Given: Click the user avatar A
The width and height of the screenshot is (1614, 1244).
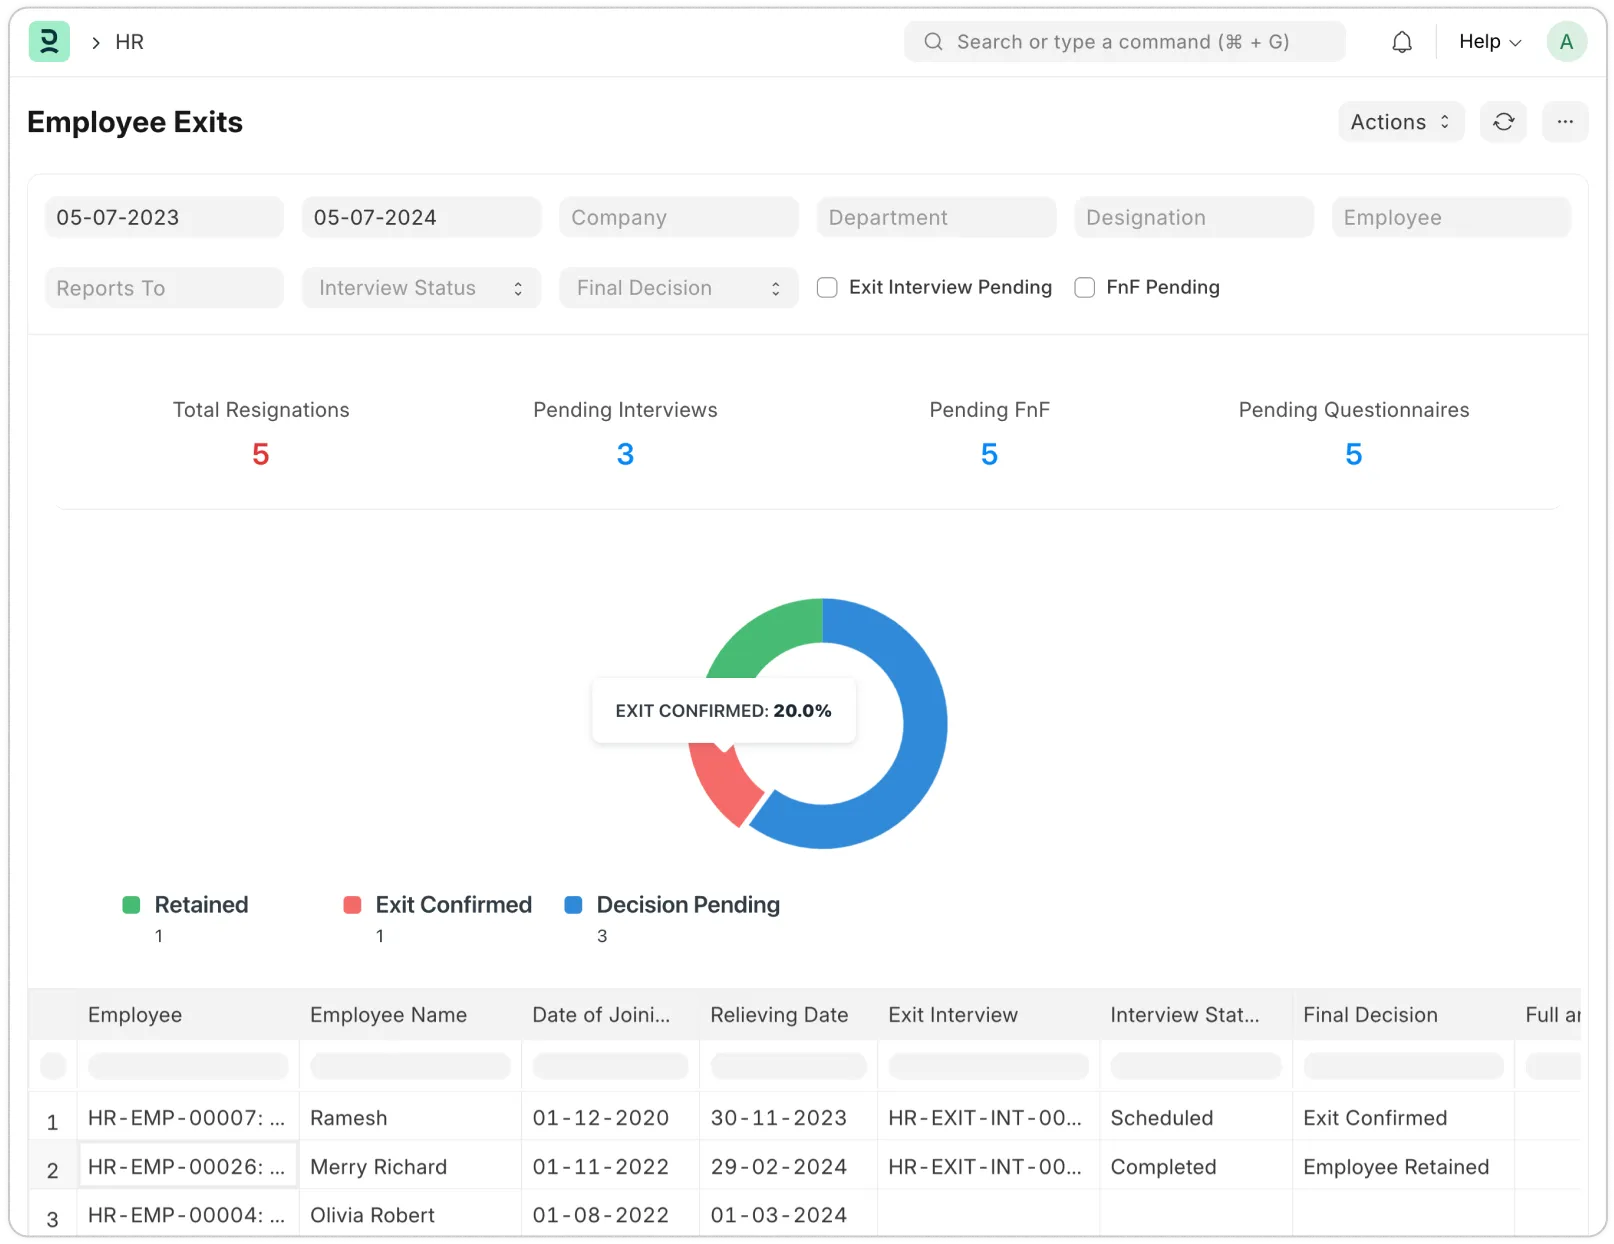Looking at the screenshot, I should [1566, 42].
